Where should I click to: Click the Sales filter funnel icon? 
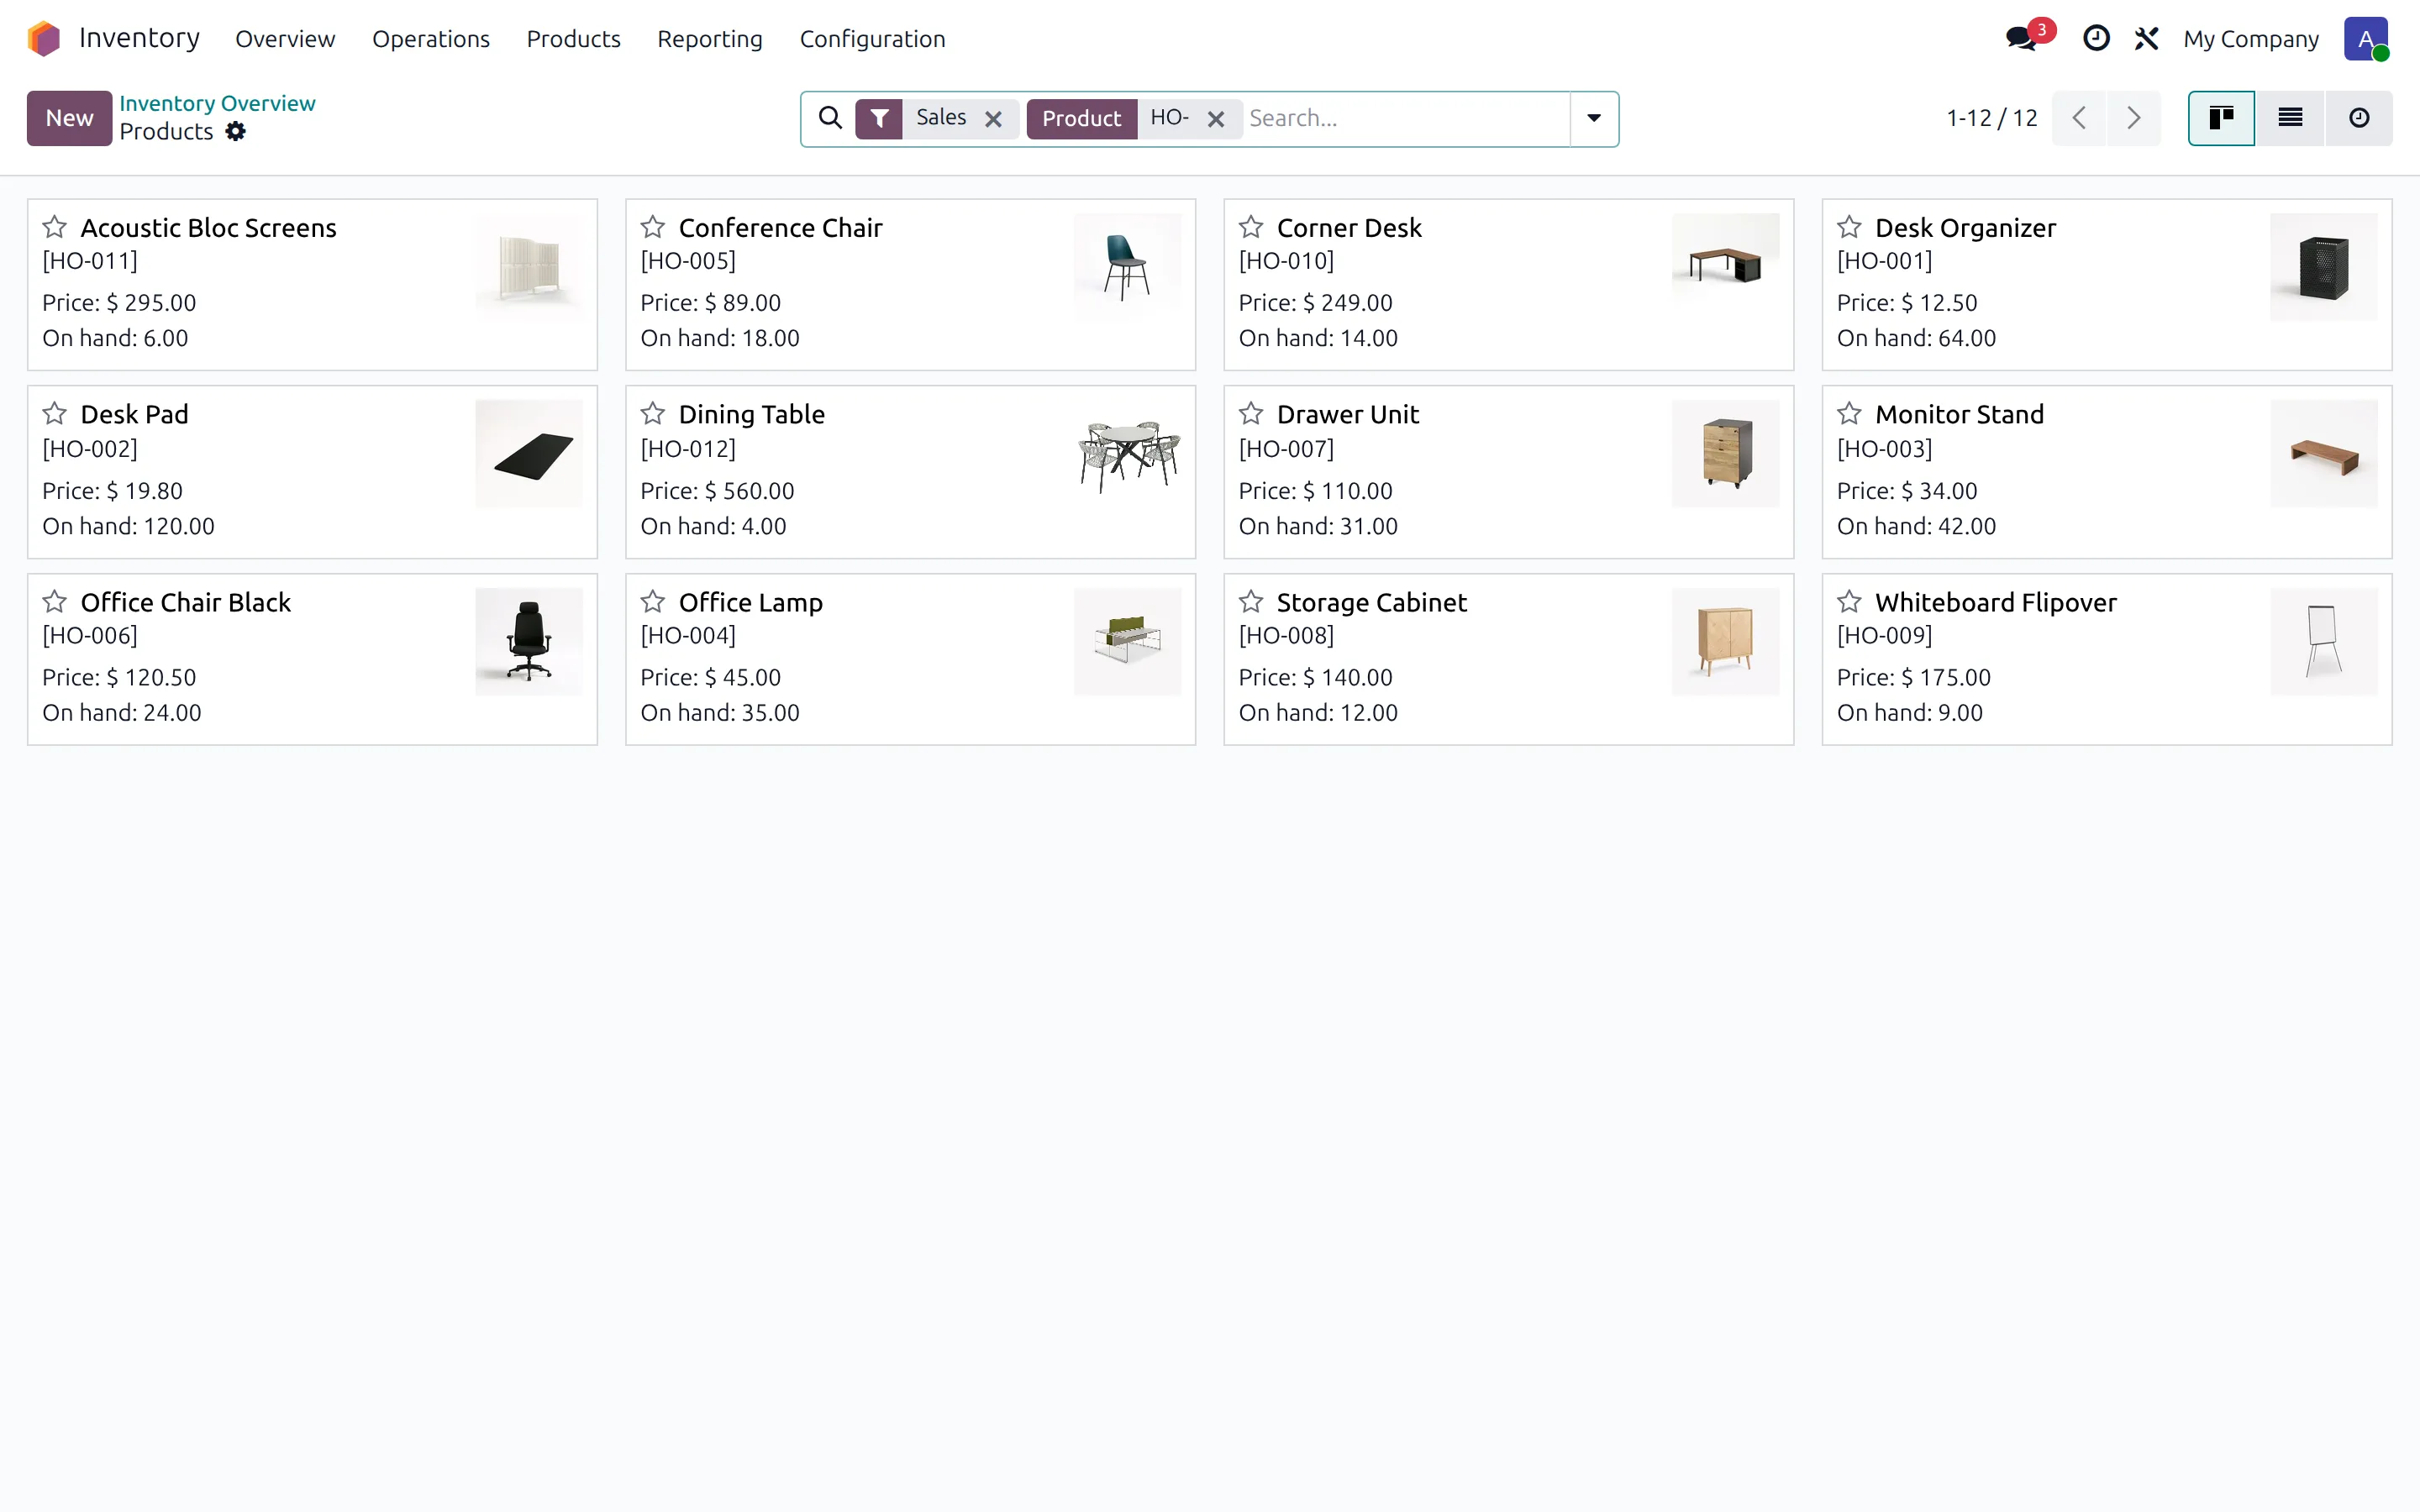coord(879,118)
